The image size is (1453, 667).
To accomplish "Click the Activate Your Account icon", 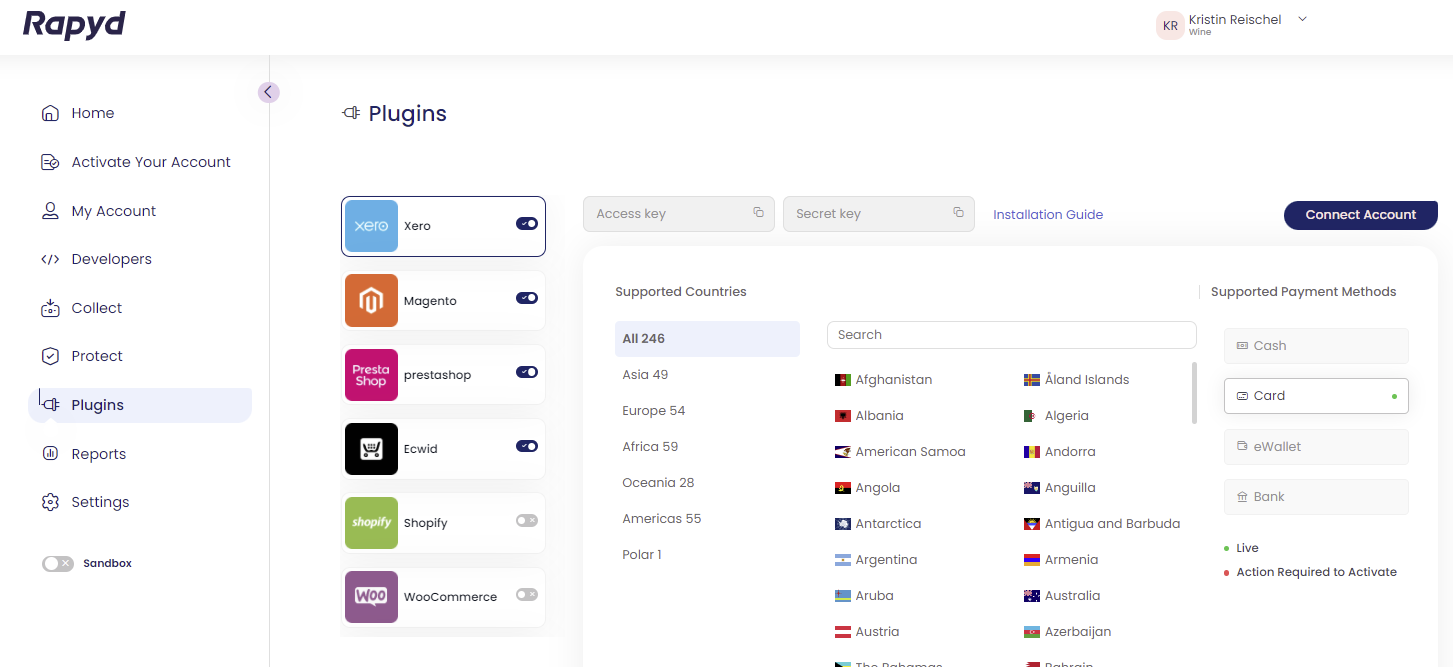I will pos(50,162).
